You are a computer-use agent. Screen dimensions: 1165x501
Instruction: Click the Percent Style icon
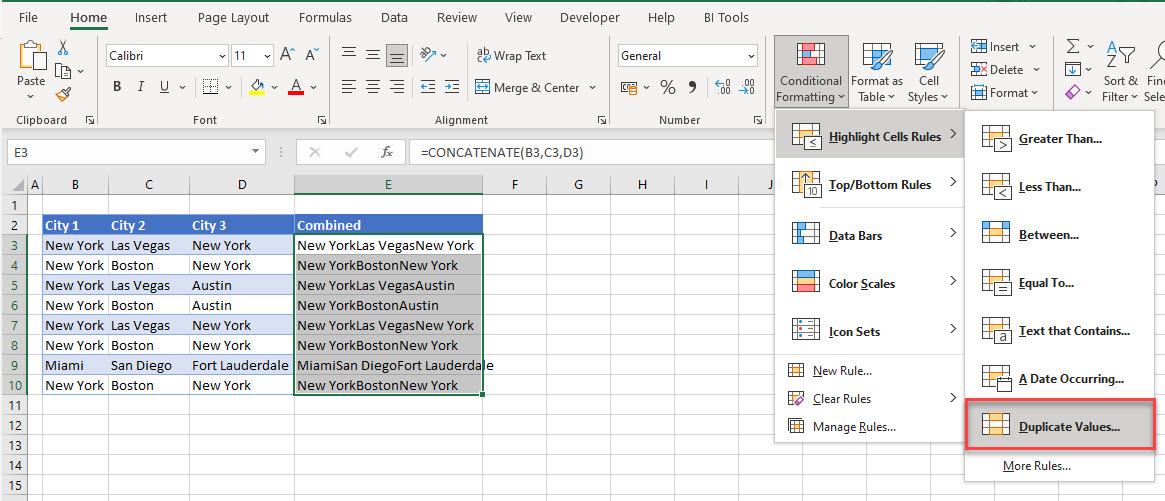[667, 87]
